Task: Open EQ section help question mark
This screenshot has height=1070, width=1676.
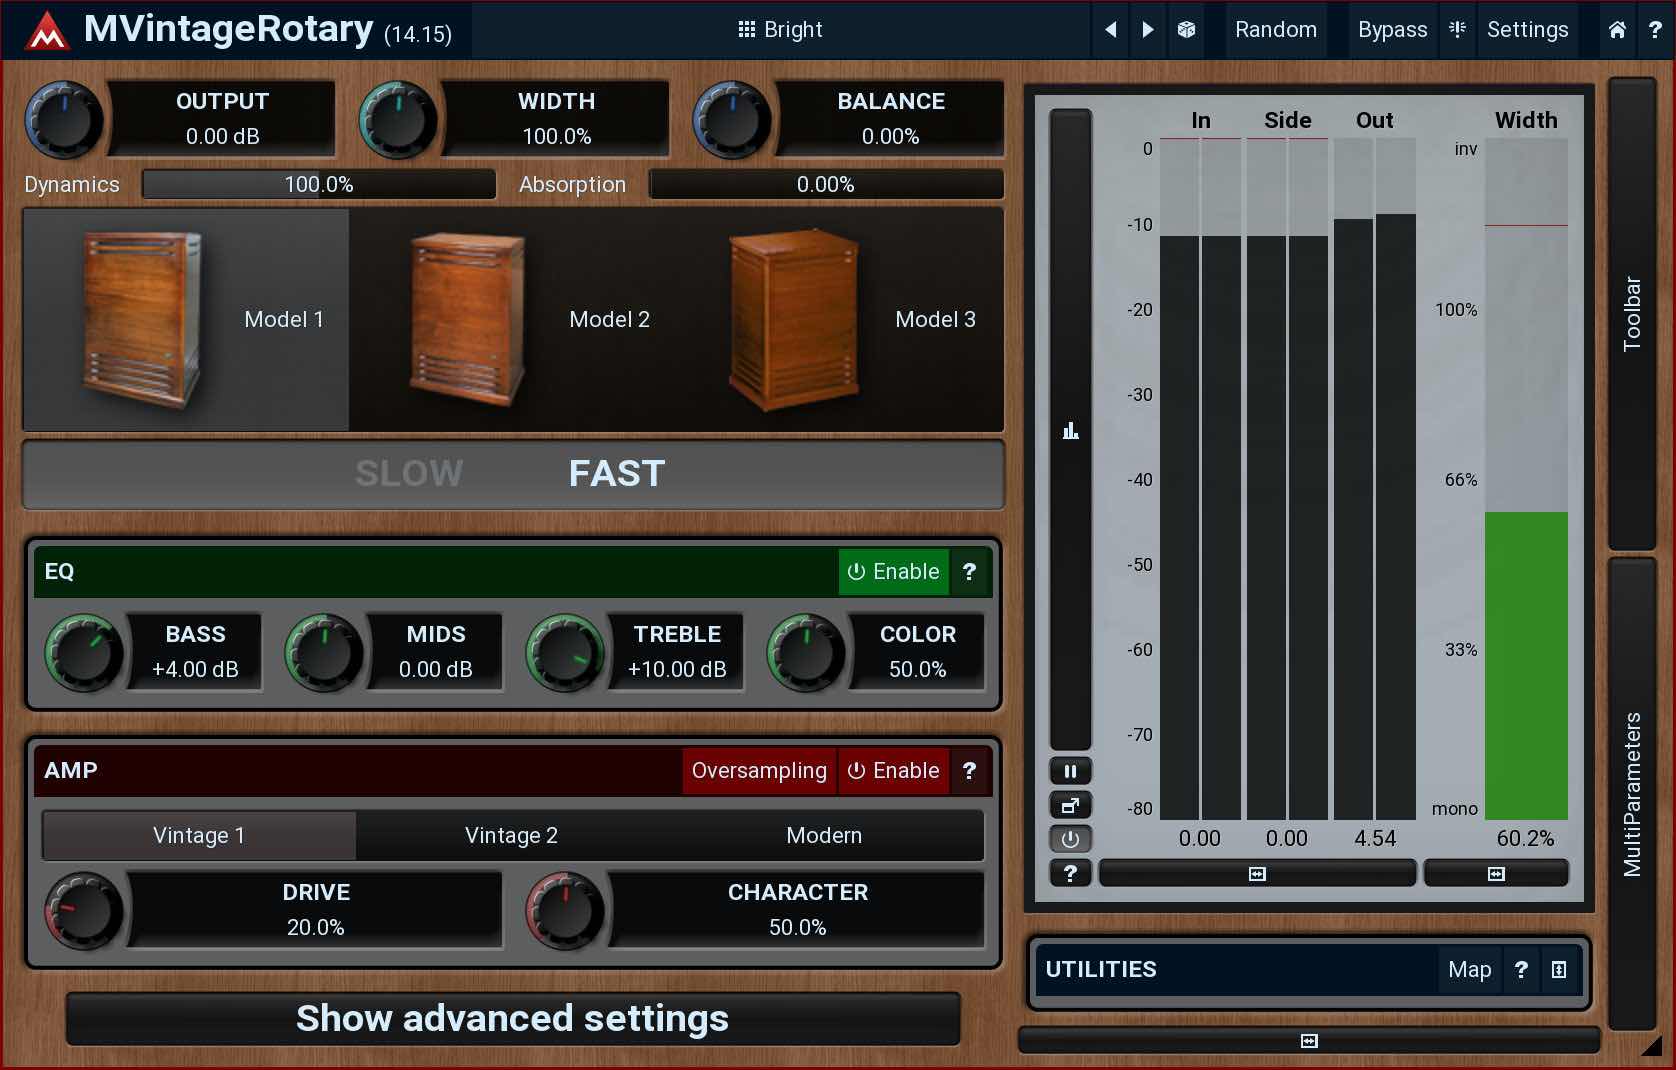Action: [969, 572]
